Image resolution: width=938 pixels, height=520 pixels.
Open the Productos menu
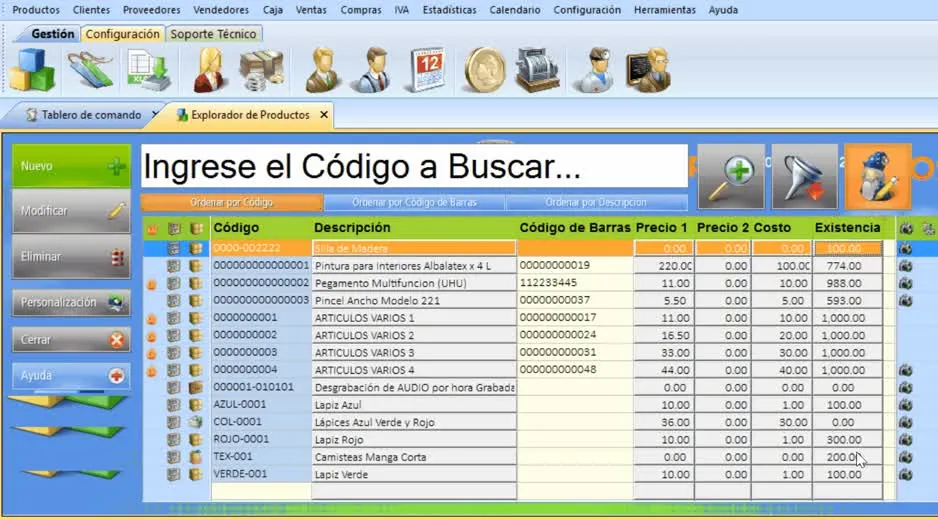click(36, 10)
